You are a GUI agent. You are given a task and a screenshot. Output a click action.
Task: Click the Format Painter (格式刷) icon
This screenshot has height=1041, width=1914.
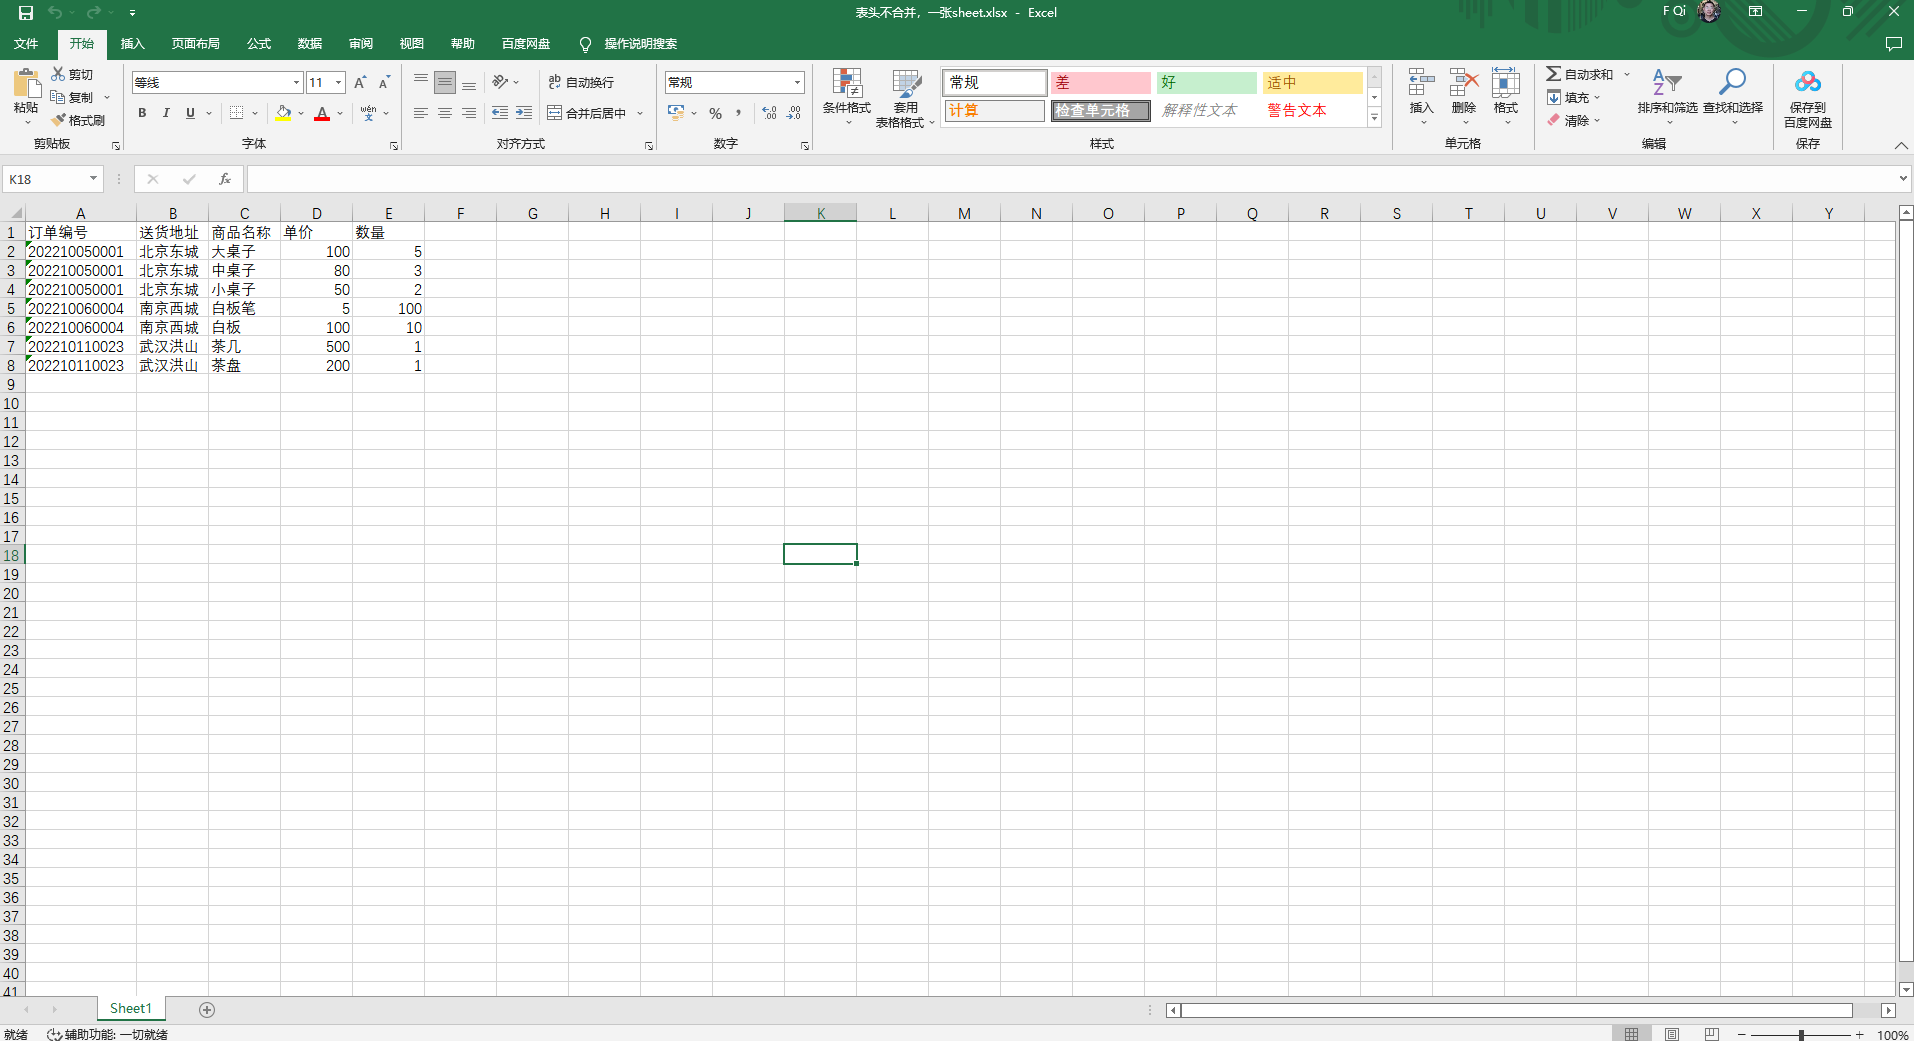(59, 120)
